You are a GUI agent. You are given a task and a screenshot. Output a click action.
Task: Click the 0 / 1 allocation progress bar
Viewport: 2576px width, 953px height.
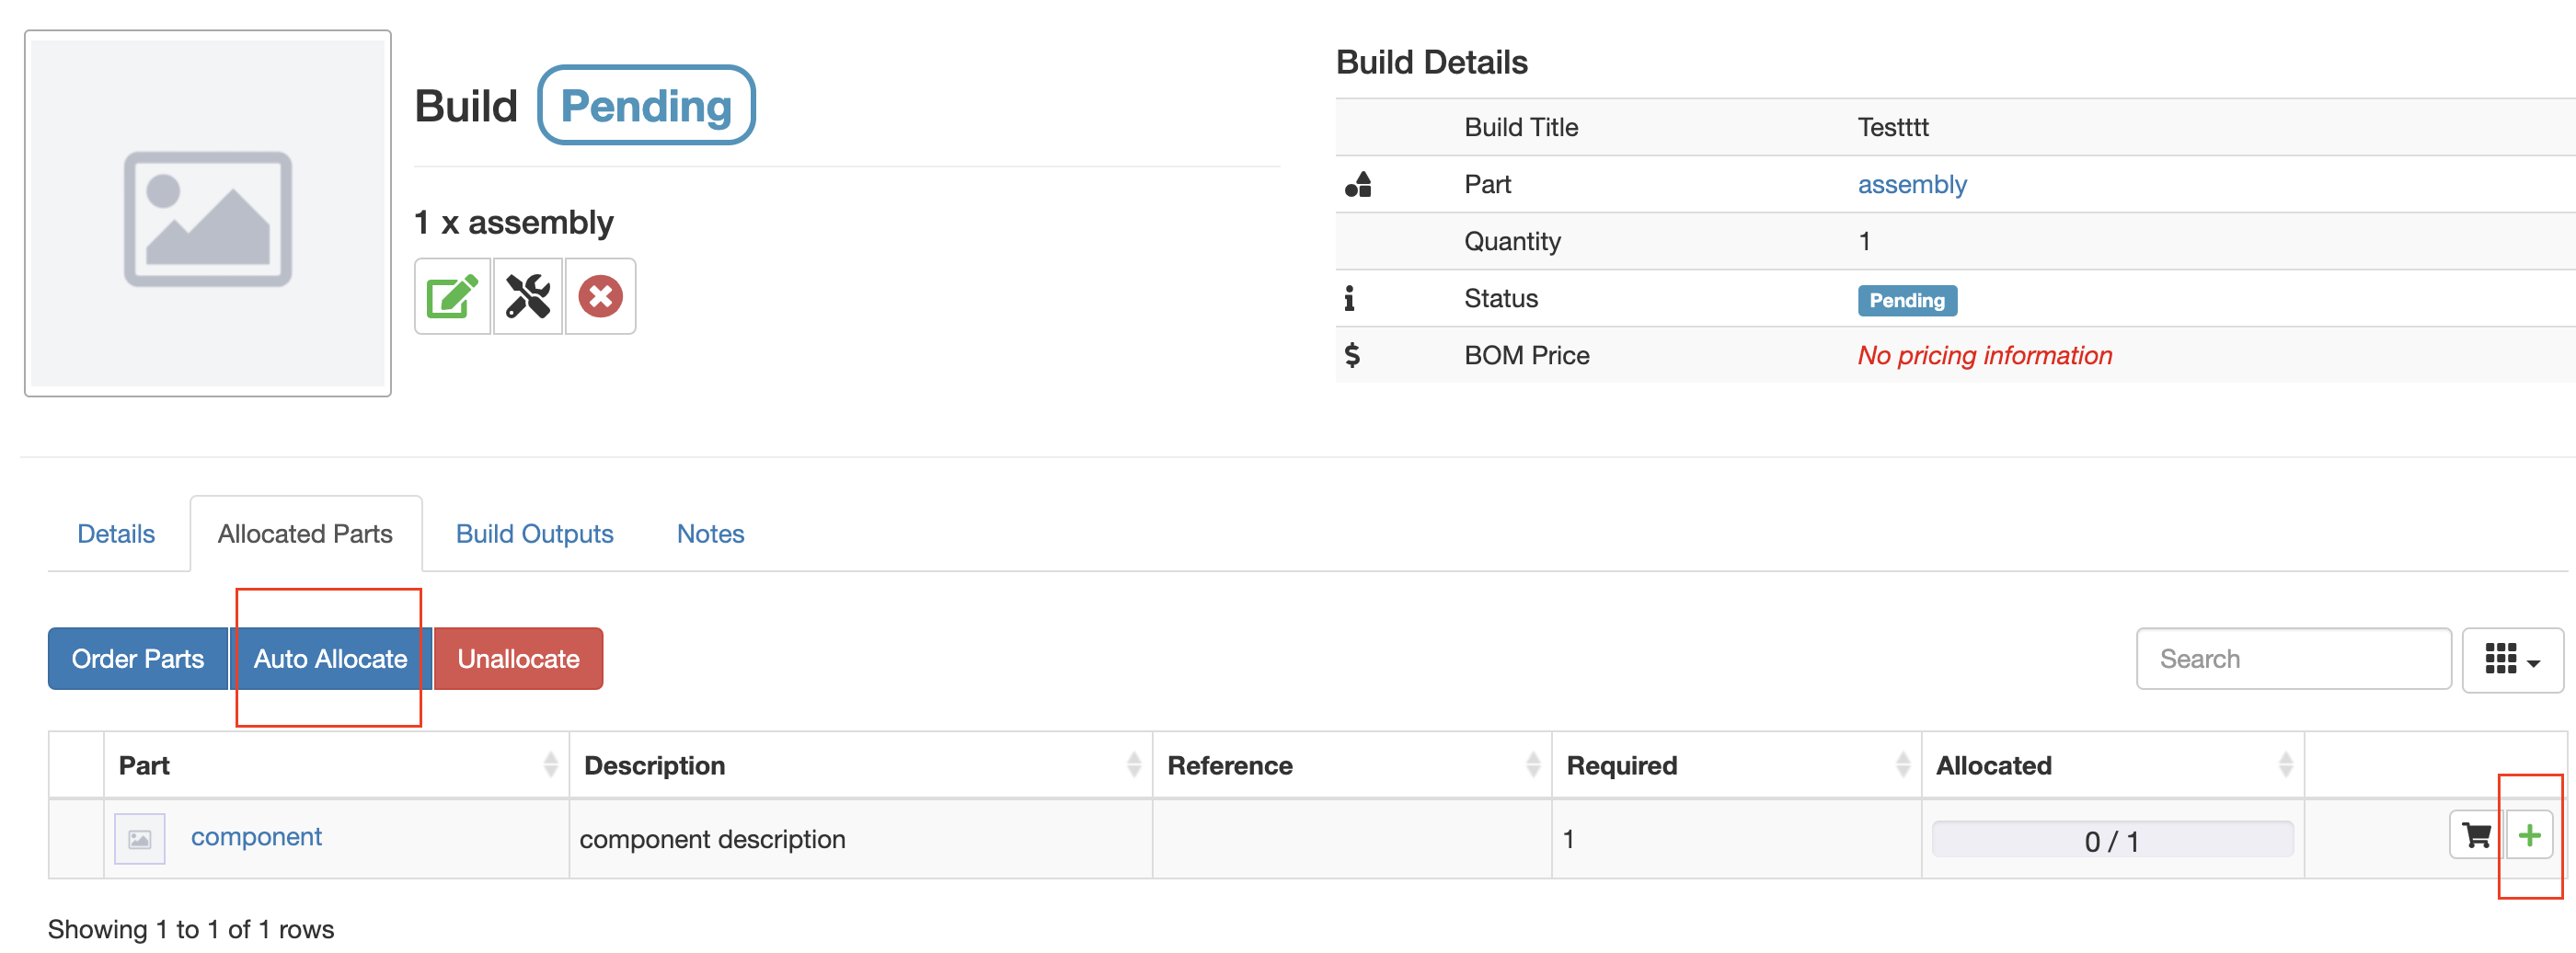pyautogui.click(x=2112, y=839)
